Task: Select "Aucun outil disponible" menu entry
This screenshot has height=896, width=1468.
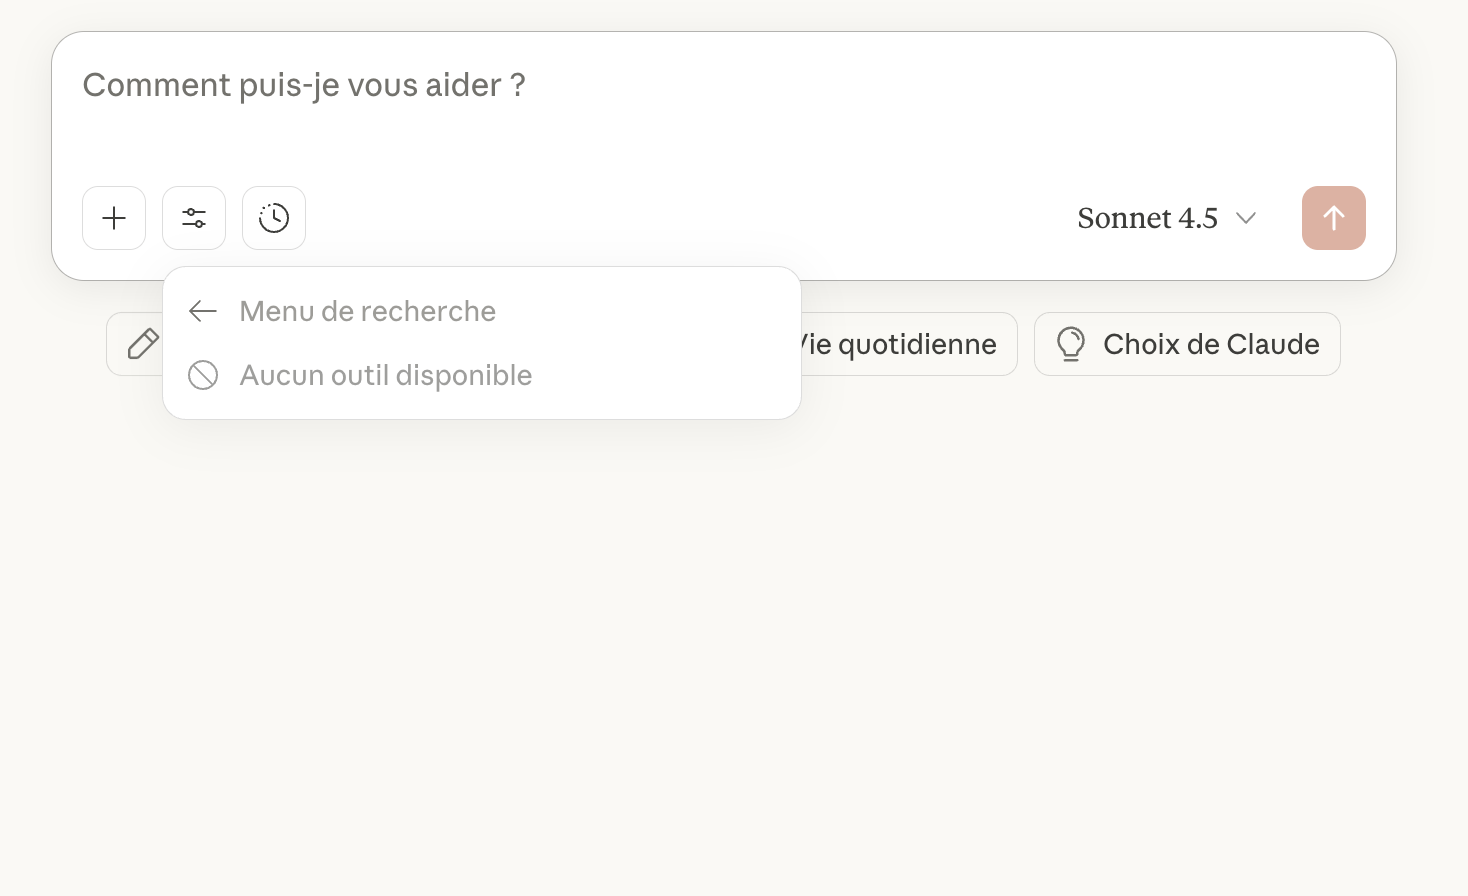Action: tap(385, 375)
